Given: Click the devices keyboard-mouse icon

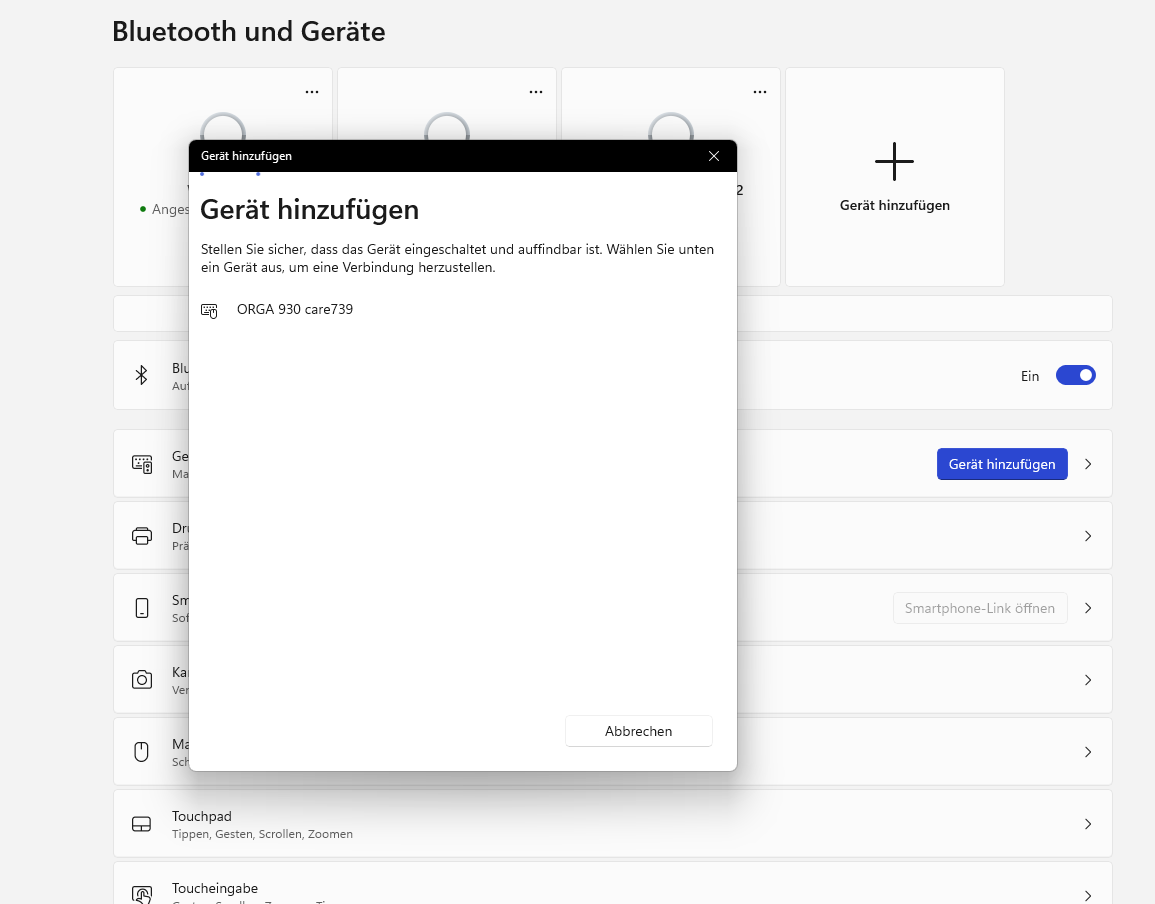Looking at the screenshot, I should pos(141,464).
